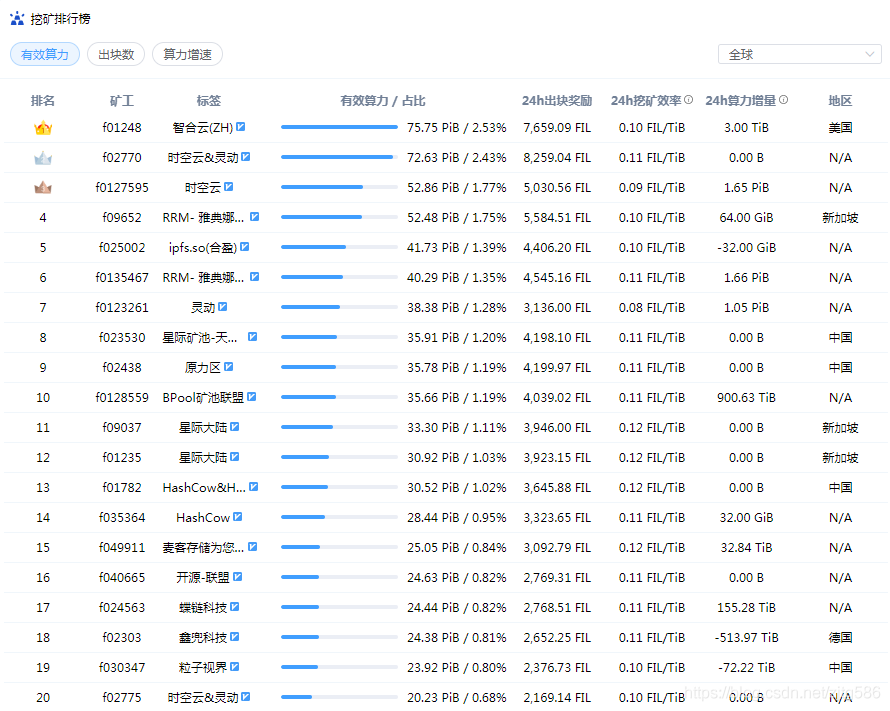
Task: Switch to the 出块数 tab
Action: pyautogui.click(x=116, y=54)
